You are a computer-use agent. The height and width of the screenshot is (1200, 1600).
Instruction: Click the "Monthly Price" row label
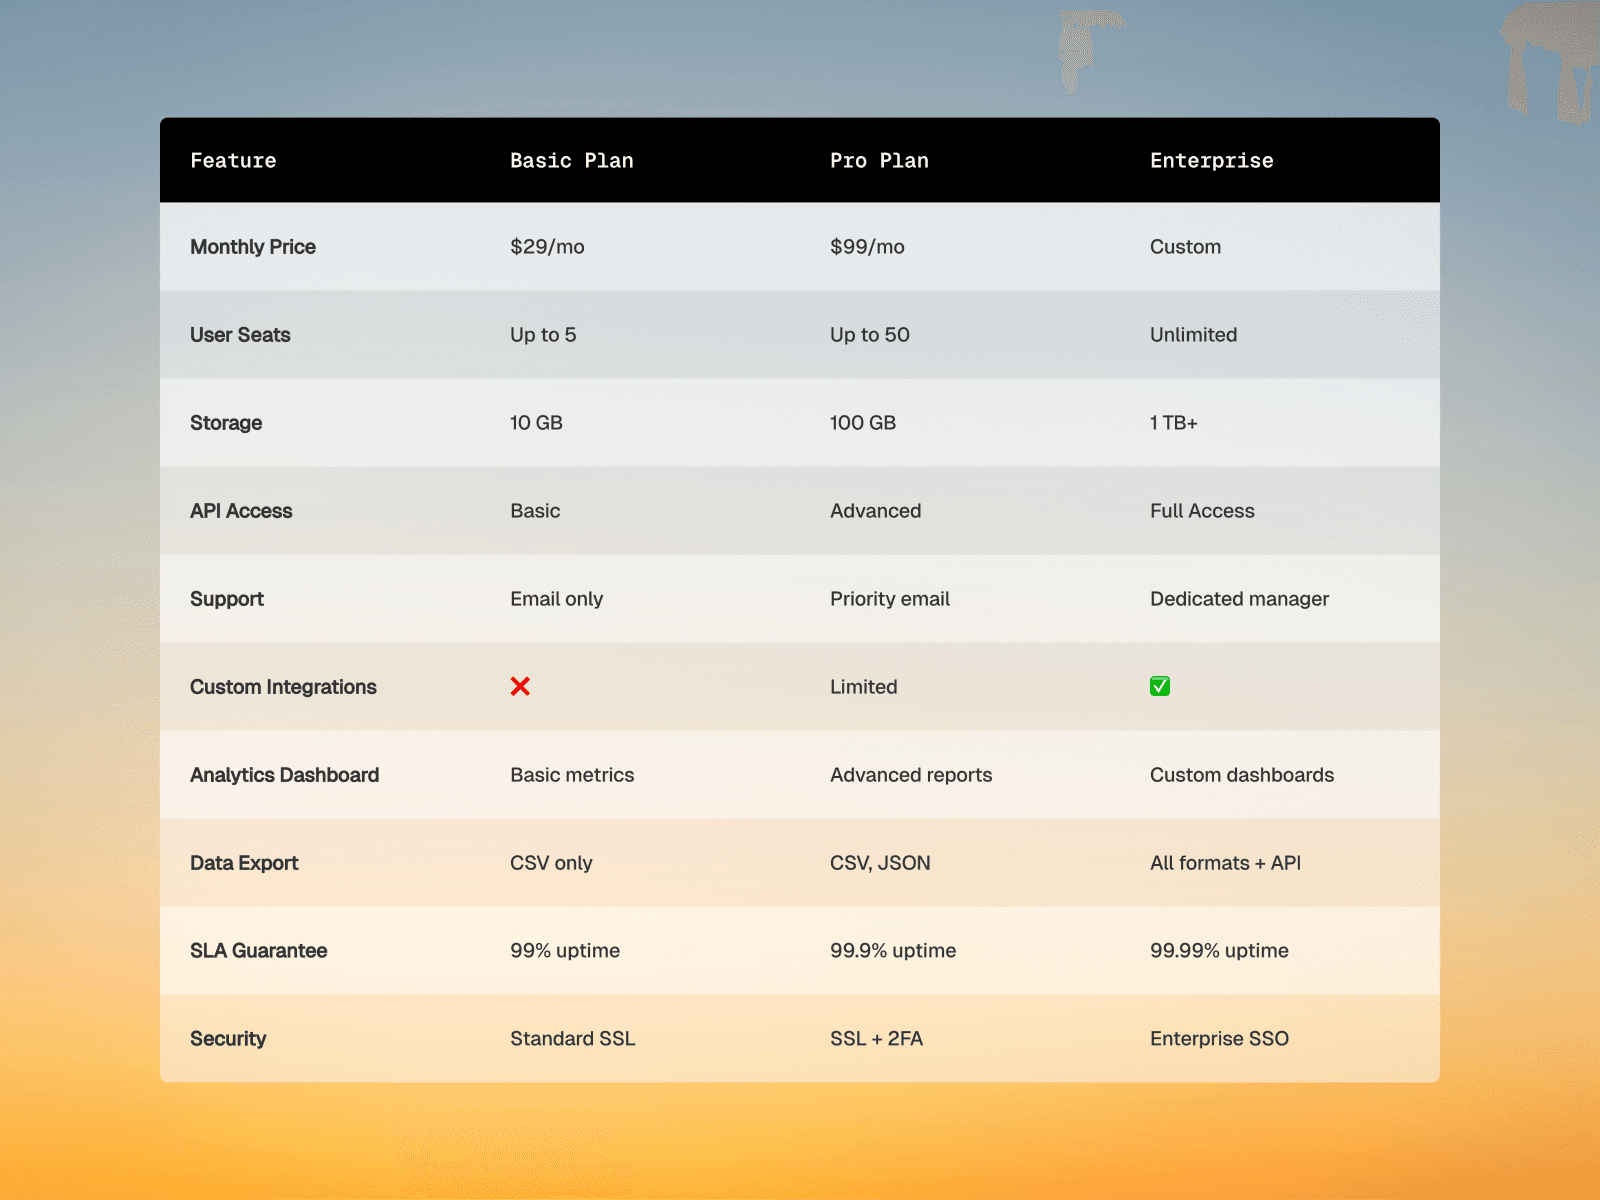[253, 247]
